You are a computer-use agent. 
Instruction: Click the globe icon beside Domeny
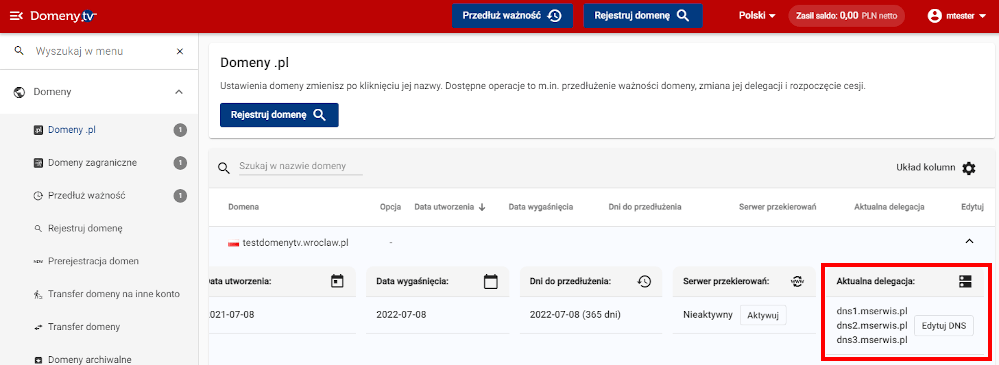[x=20, y=92]
